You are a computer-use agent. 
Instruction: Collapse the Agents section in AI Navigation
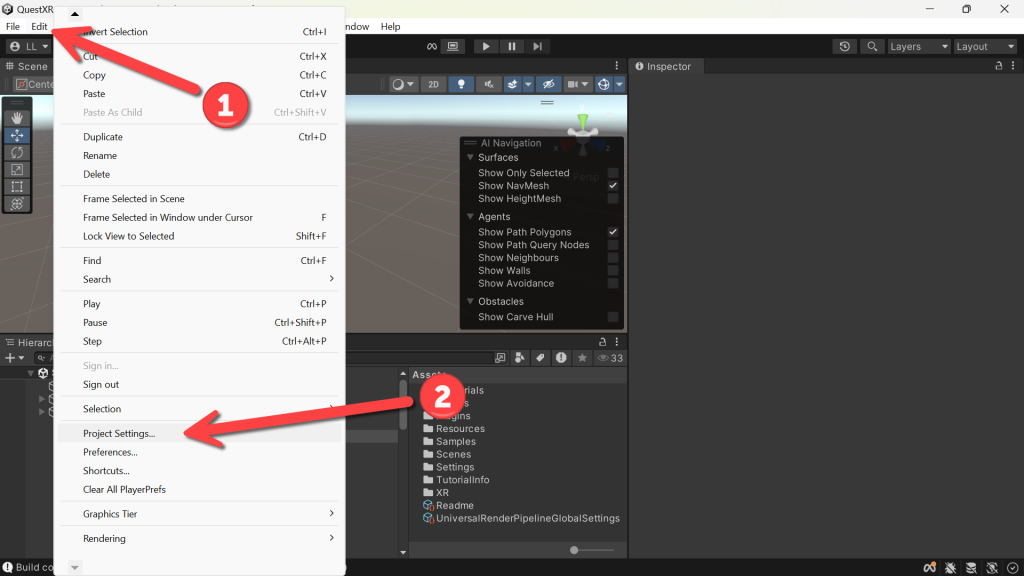click(x=470, y=216)
